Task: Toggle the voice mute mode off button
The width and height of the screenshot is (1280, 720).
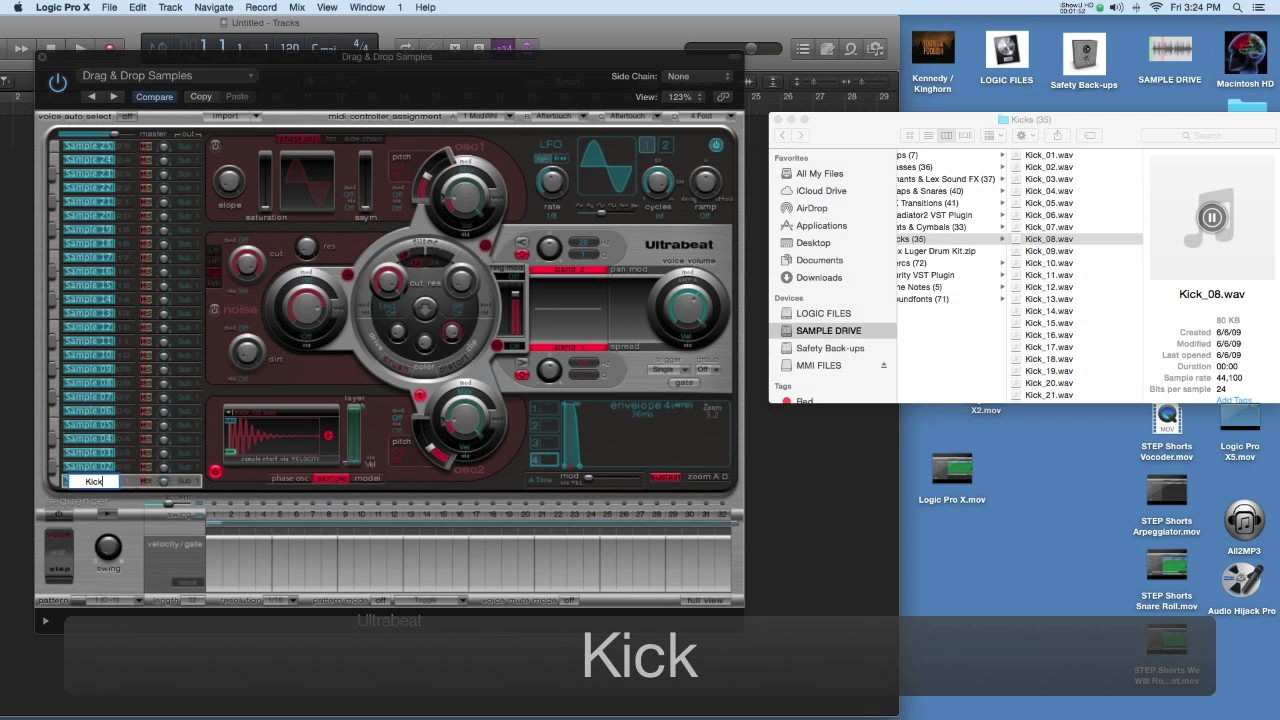Action: click(x=569, y=601)
